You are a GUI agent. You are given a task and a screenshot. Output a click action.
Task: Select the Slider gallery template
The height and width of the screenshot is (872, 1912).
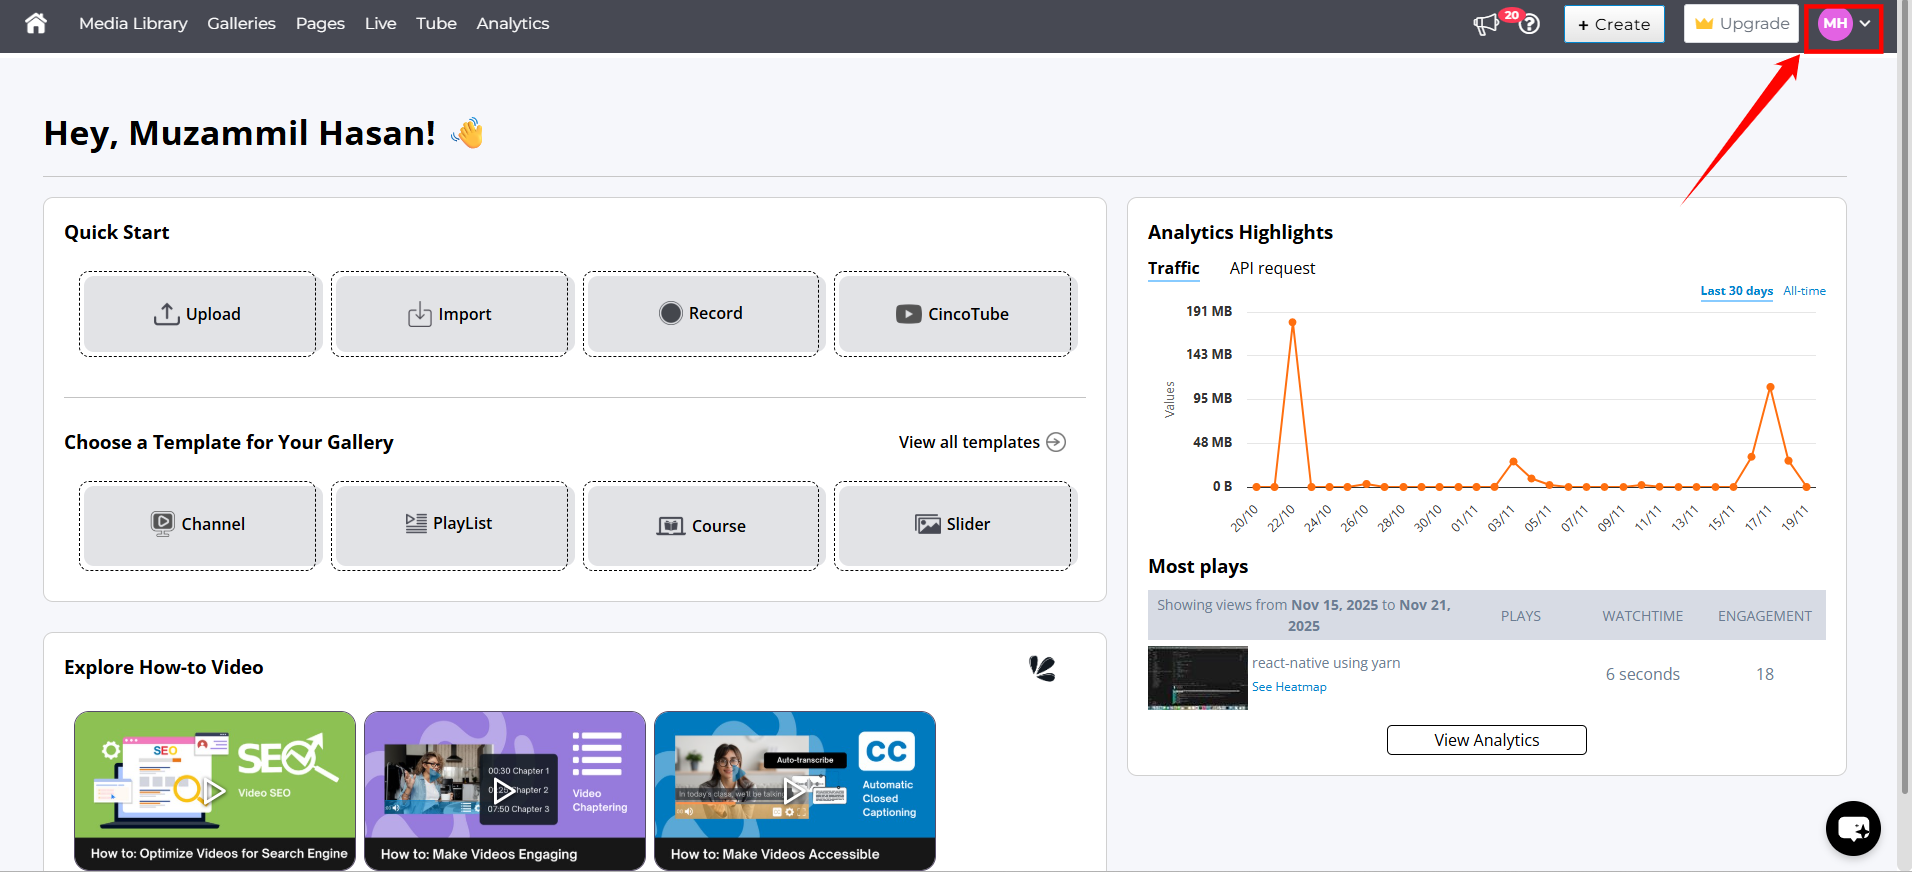[x=953, y=526]
